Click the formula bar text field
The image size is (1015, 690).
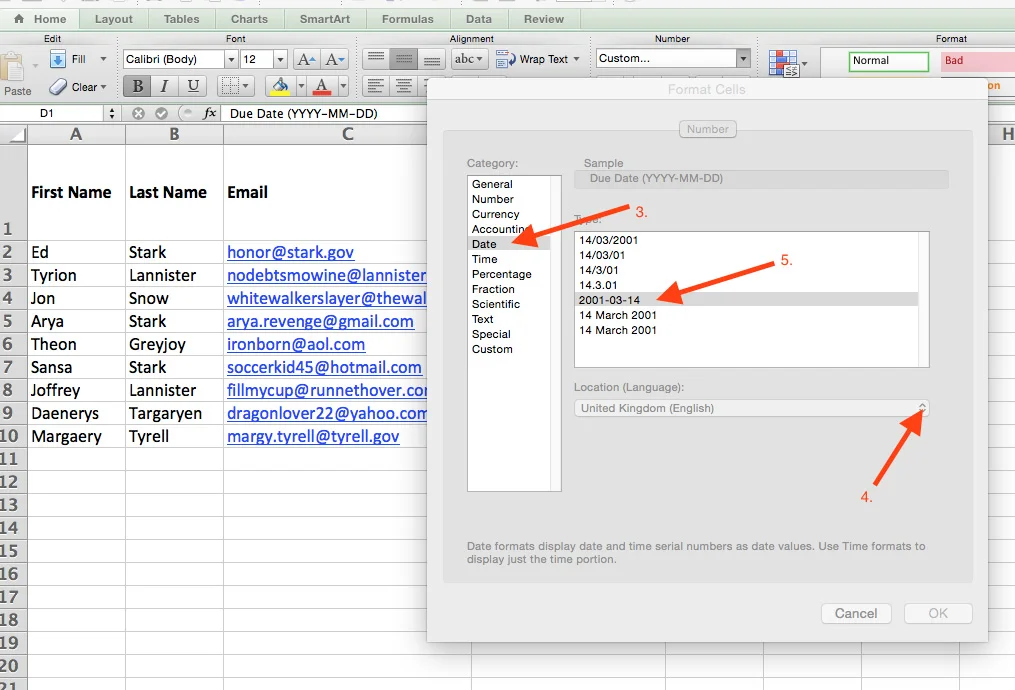324,113
